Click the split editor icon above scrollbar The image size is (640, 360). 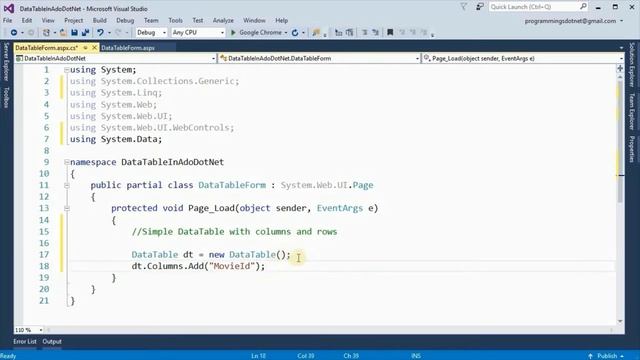coord(620,68)
